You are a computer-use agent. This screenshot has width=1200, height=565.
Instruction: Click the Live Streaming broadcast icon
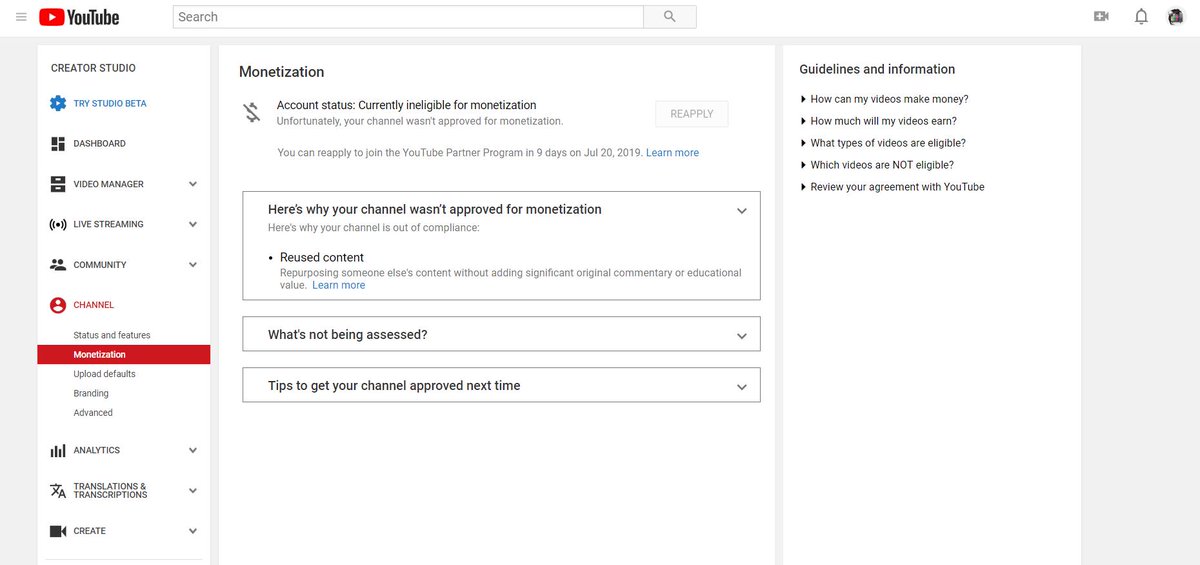coord(58,225)
